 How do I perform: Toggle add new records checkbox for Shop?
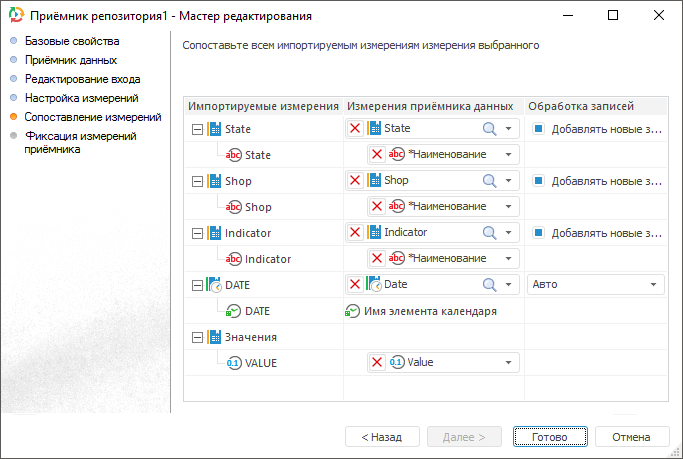pyautogui.click(x=538, y=181)
